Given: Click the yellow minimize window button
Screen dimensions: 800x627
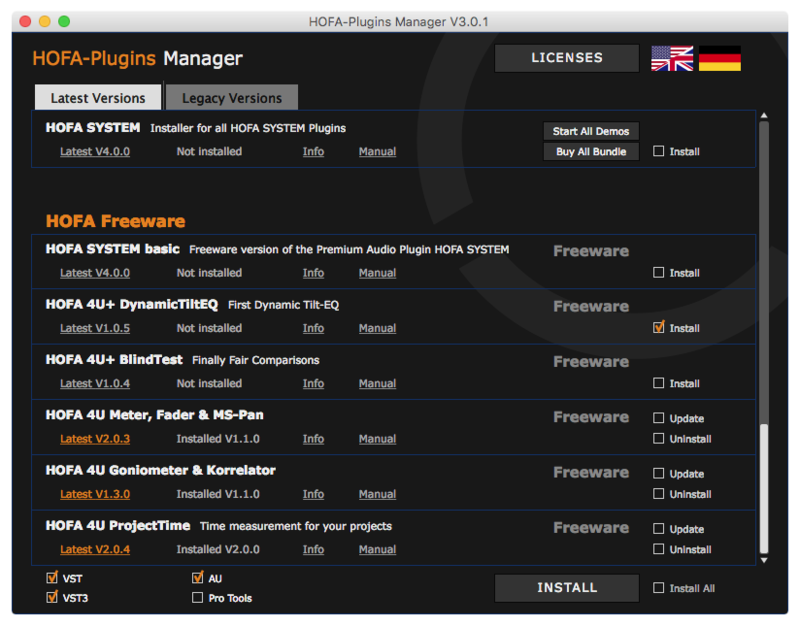Looking at the screenshot, I should click(x=44, y=21).
